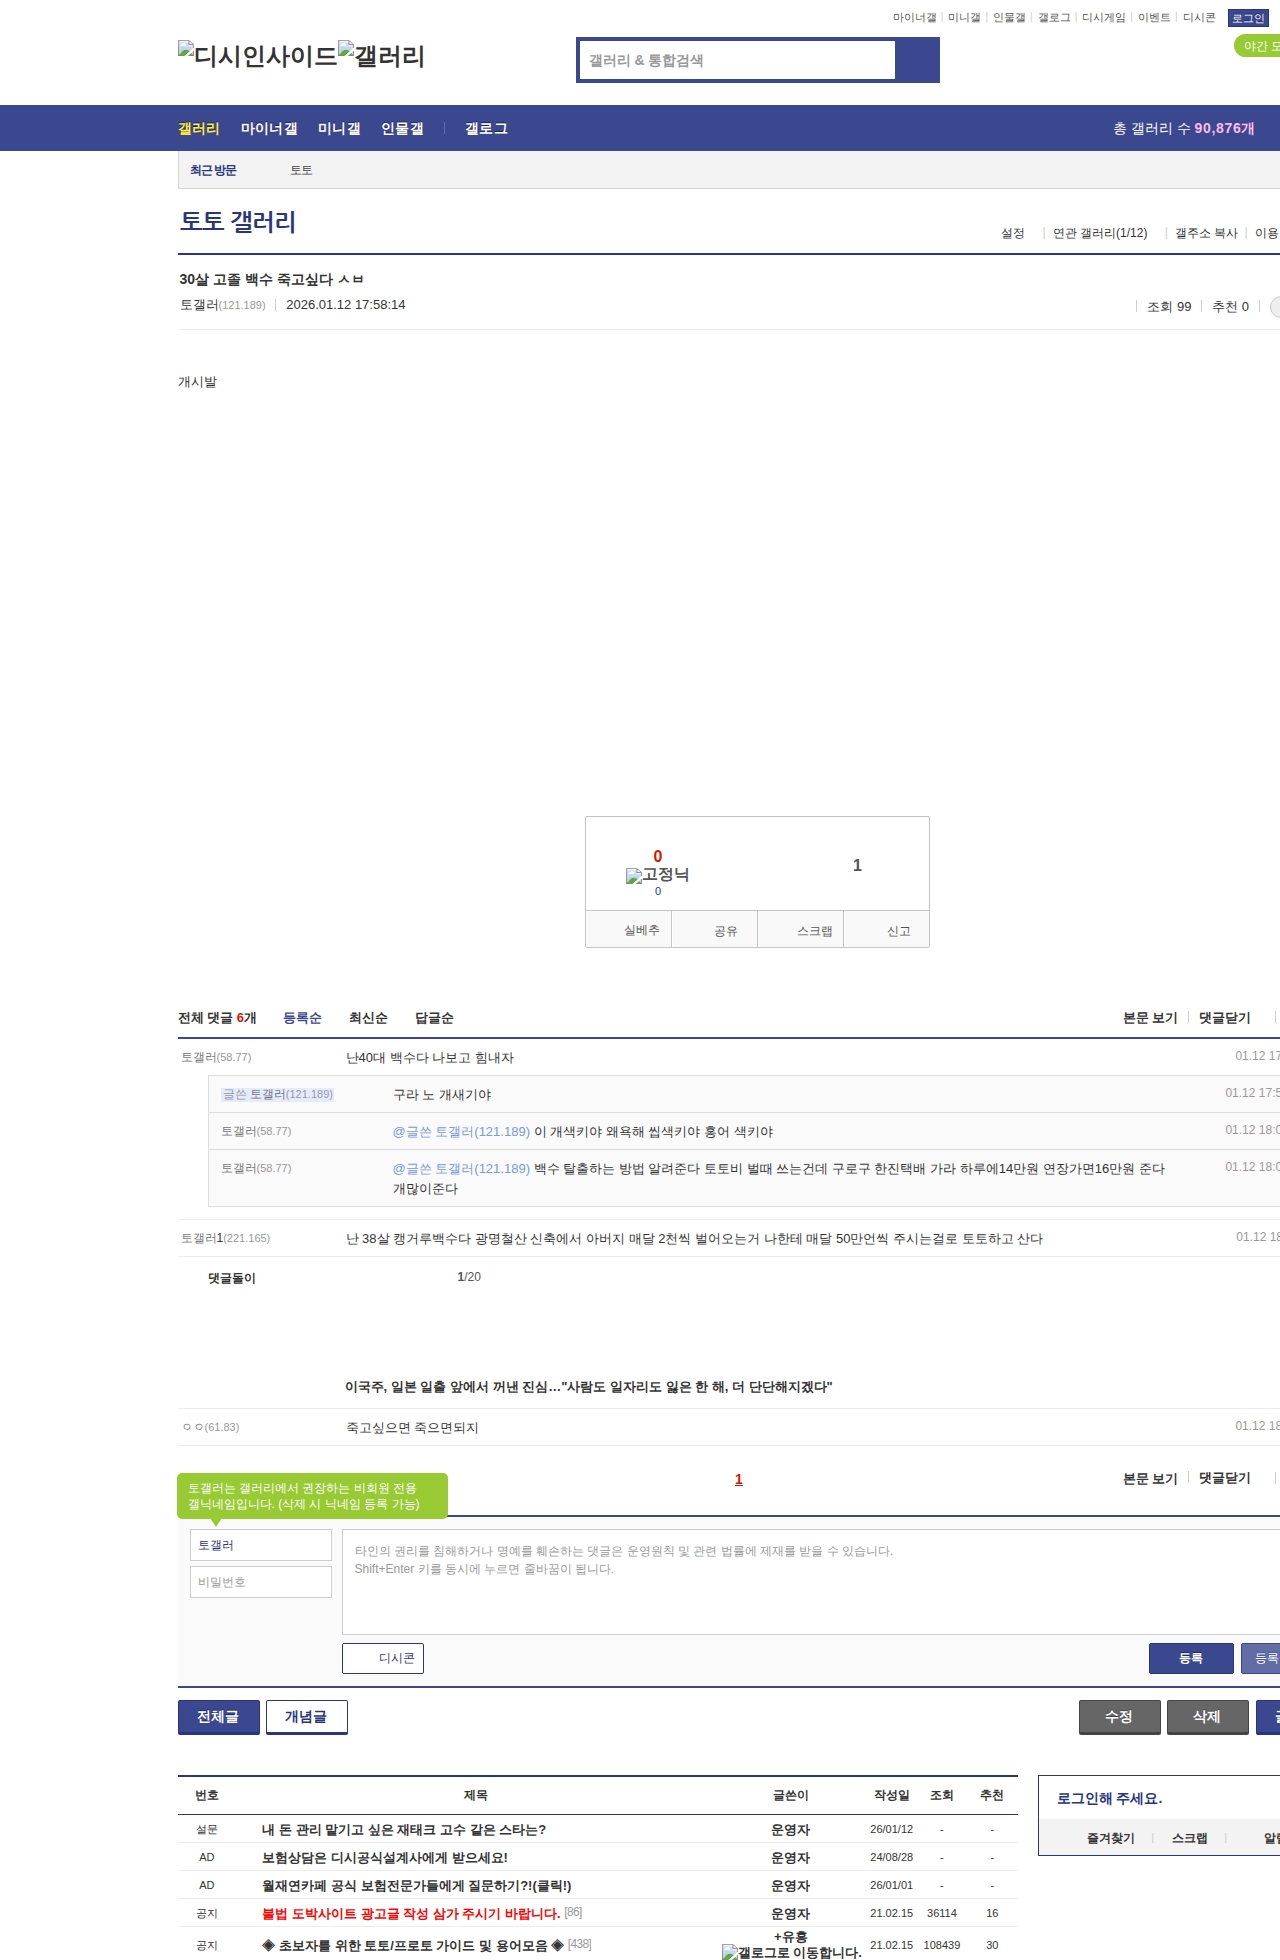The image size is (1280, 1960).
Task: Toggle 댓글닫기 above the comment list
Action: click(1225, 1018)
